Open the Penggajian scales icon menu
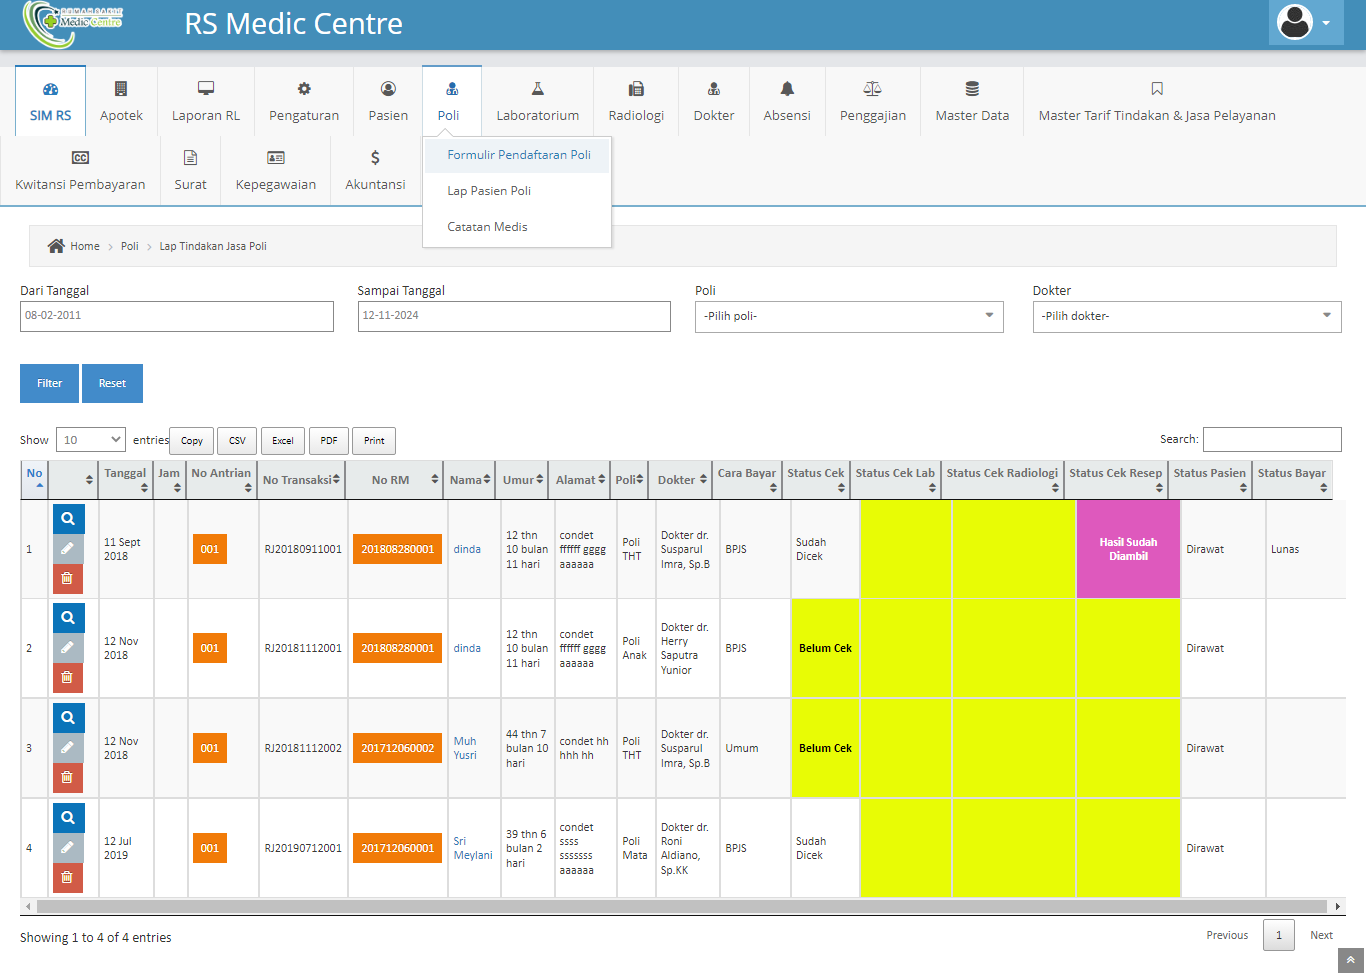The width and height of the screenshot is (1366, 976). coord(872,89)
